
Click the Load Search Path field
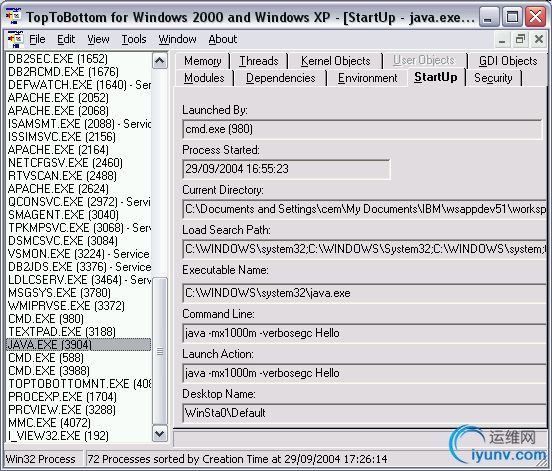pos(364,249)
